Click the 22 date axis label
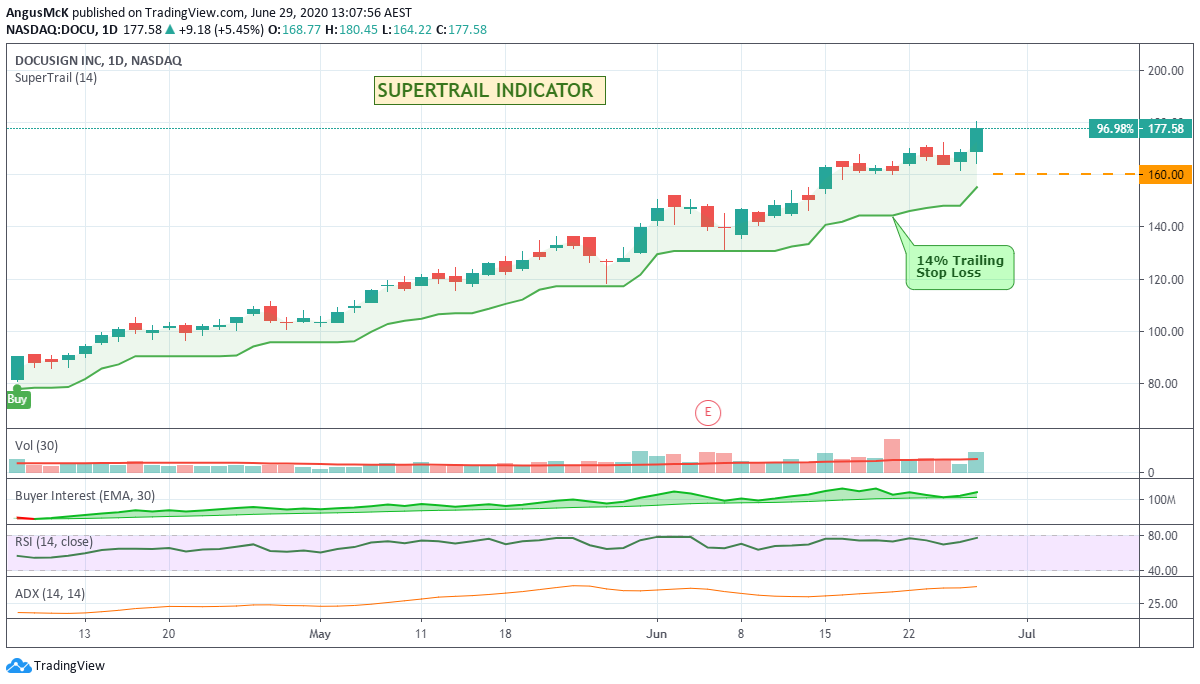This screenshot has width=1200, height=684. (909, 633)
